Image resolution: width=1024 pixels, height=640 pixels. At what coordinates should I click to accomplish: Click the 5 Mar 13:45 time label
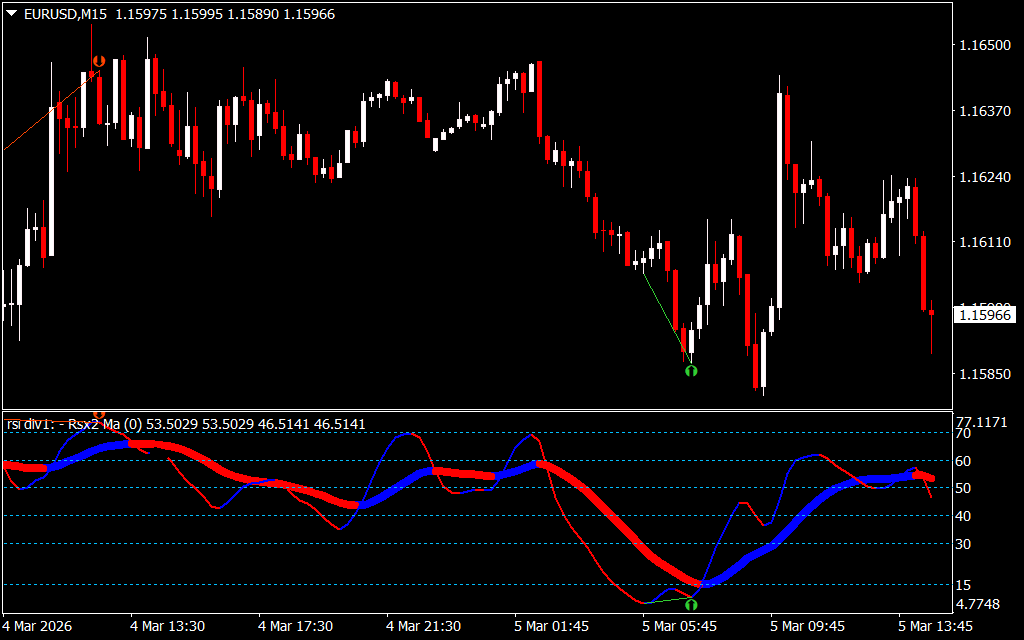coord(935,626)
